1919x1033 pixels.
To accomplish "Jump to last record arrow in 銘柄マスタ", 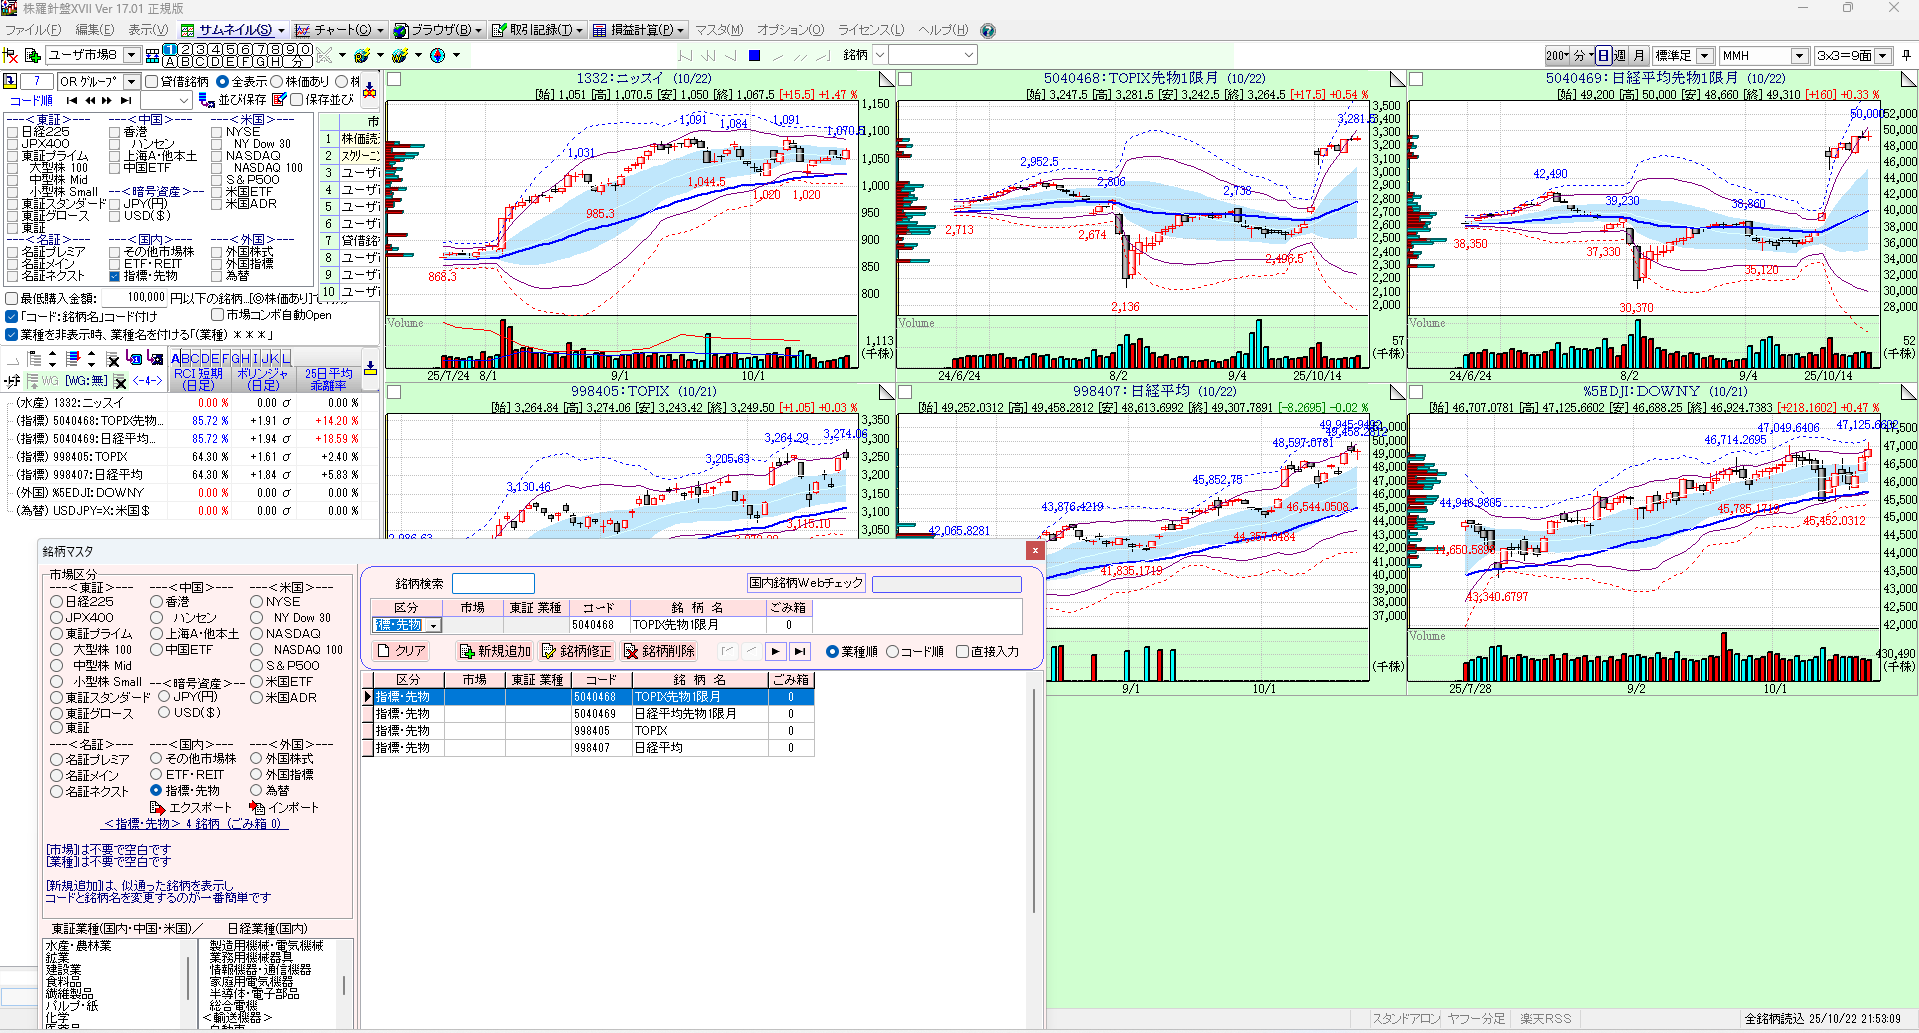I will (x=800, y=651).
